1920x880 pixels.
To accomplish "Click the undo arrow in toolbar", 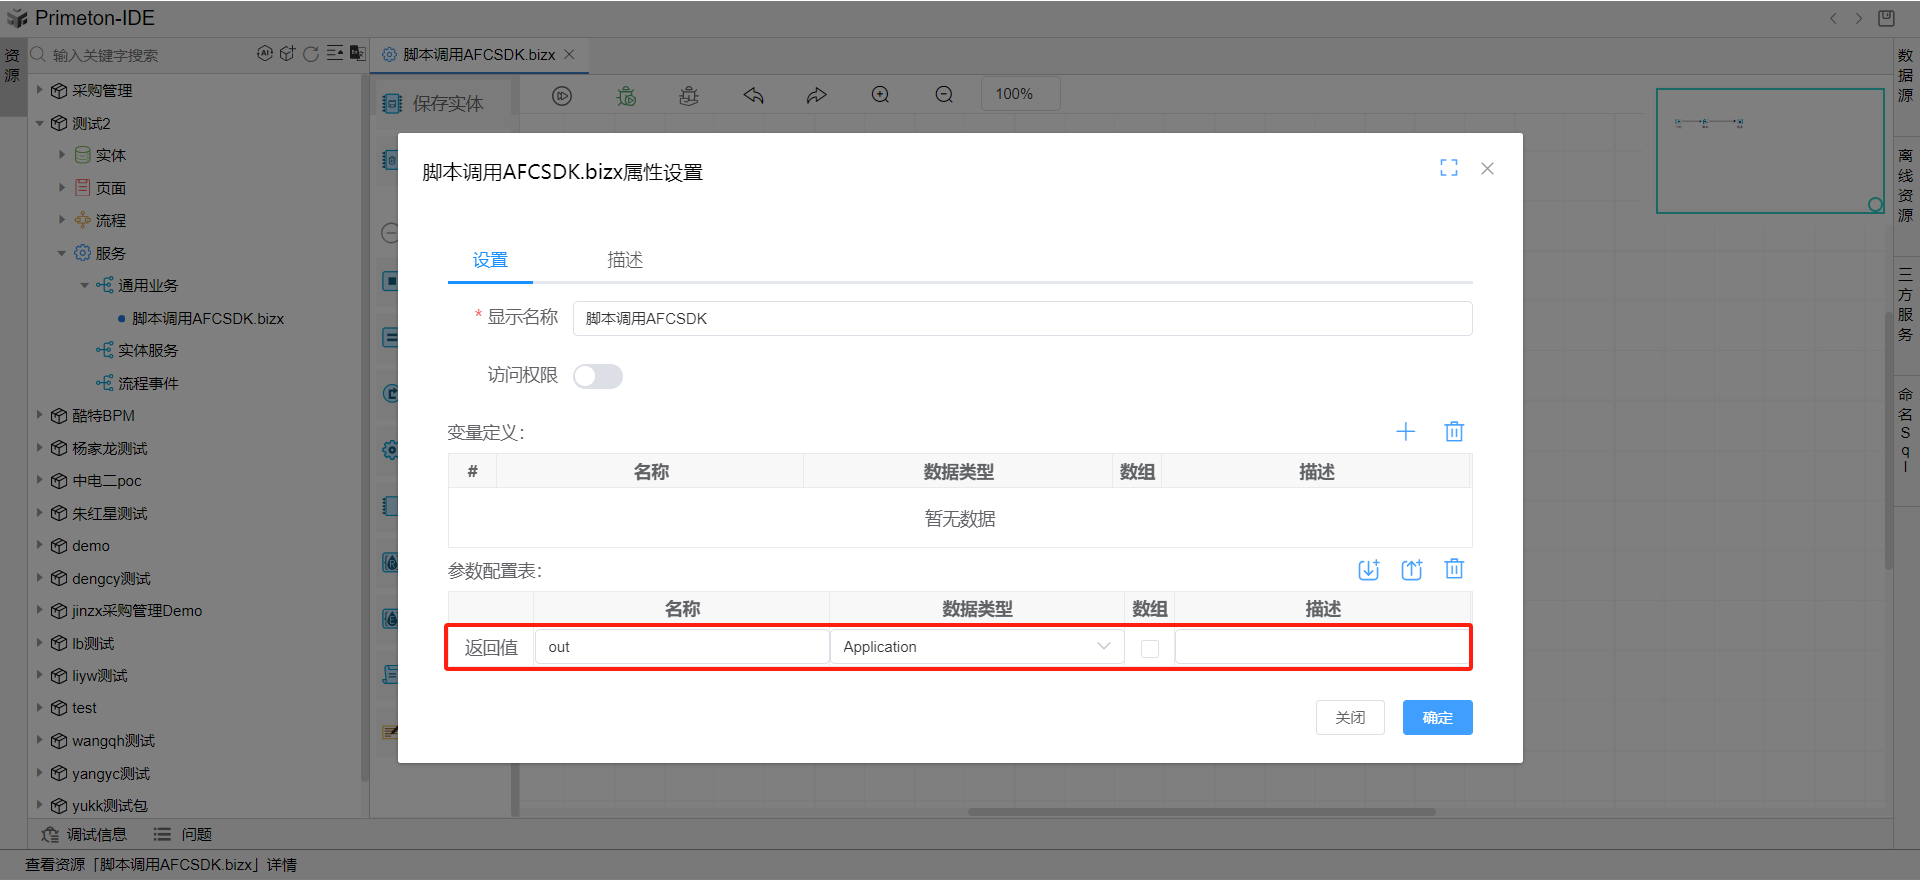I will click(753, 95).
